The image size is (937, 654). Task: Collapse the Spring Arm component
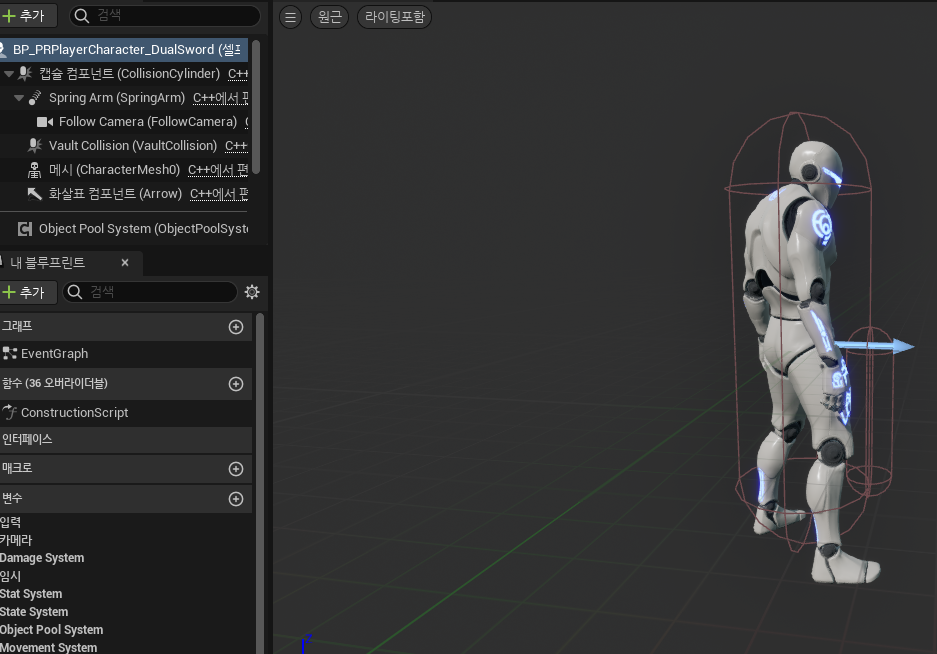[x=19, y=97]
